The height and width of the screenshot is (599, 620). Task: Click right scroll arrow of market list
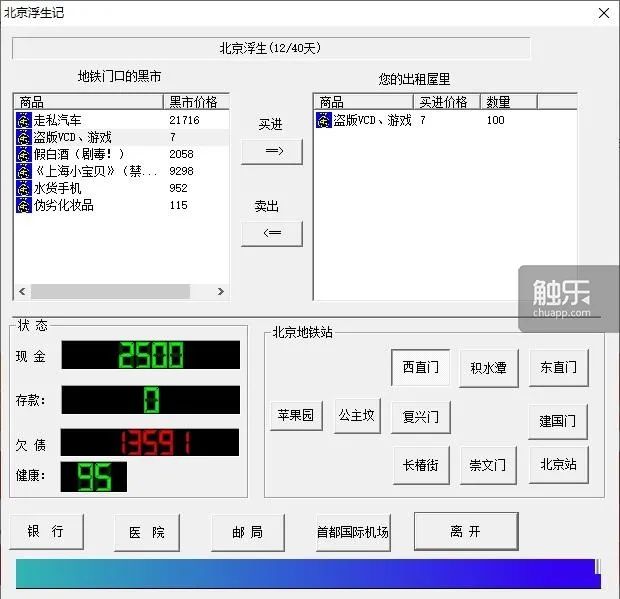(x=221, y=291)
